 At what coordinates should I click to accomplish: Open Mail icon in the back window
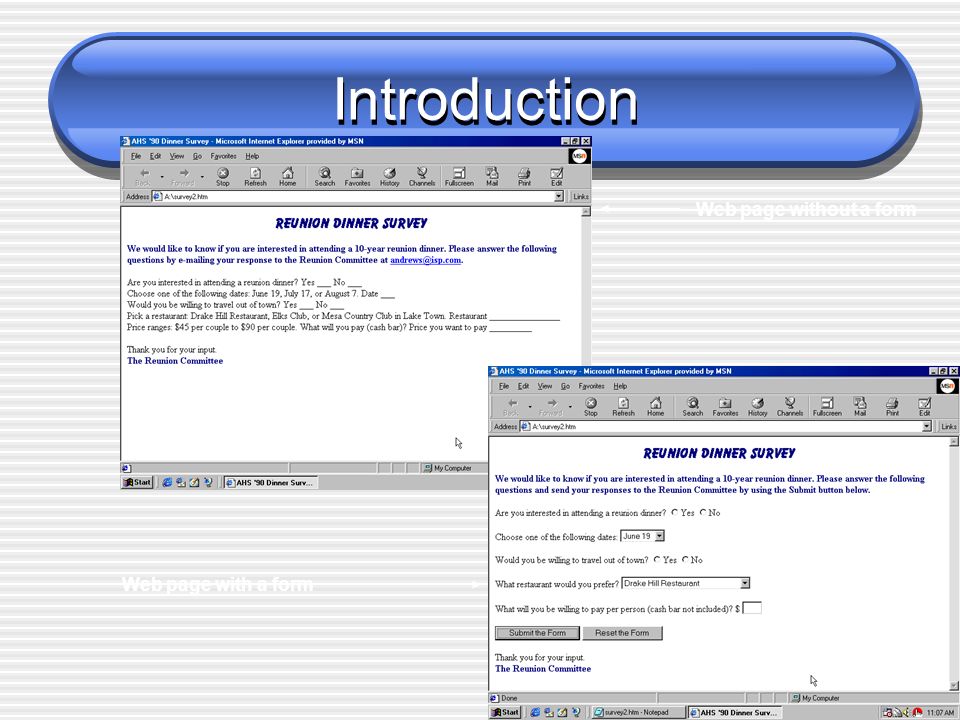[x=492, y=177]
